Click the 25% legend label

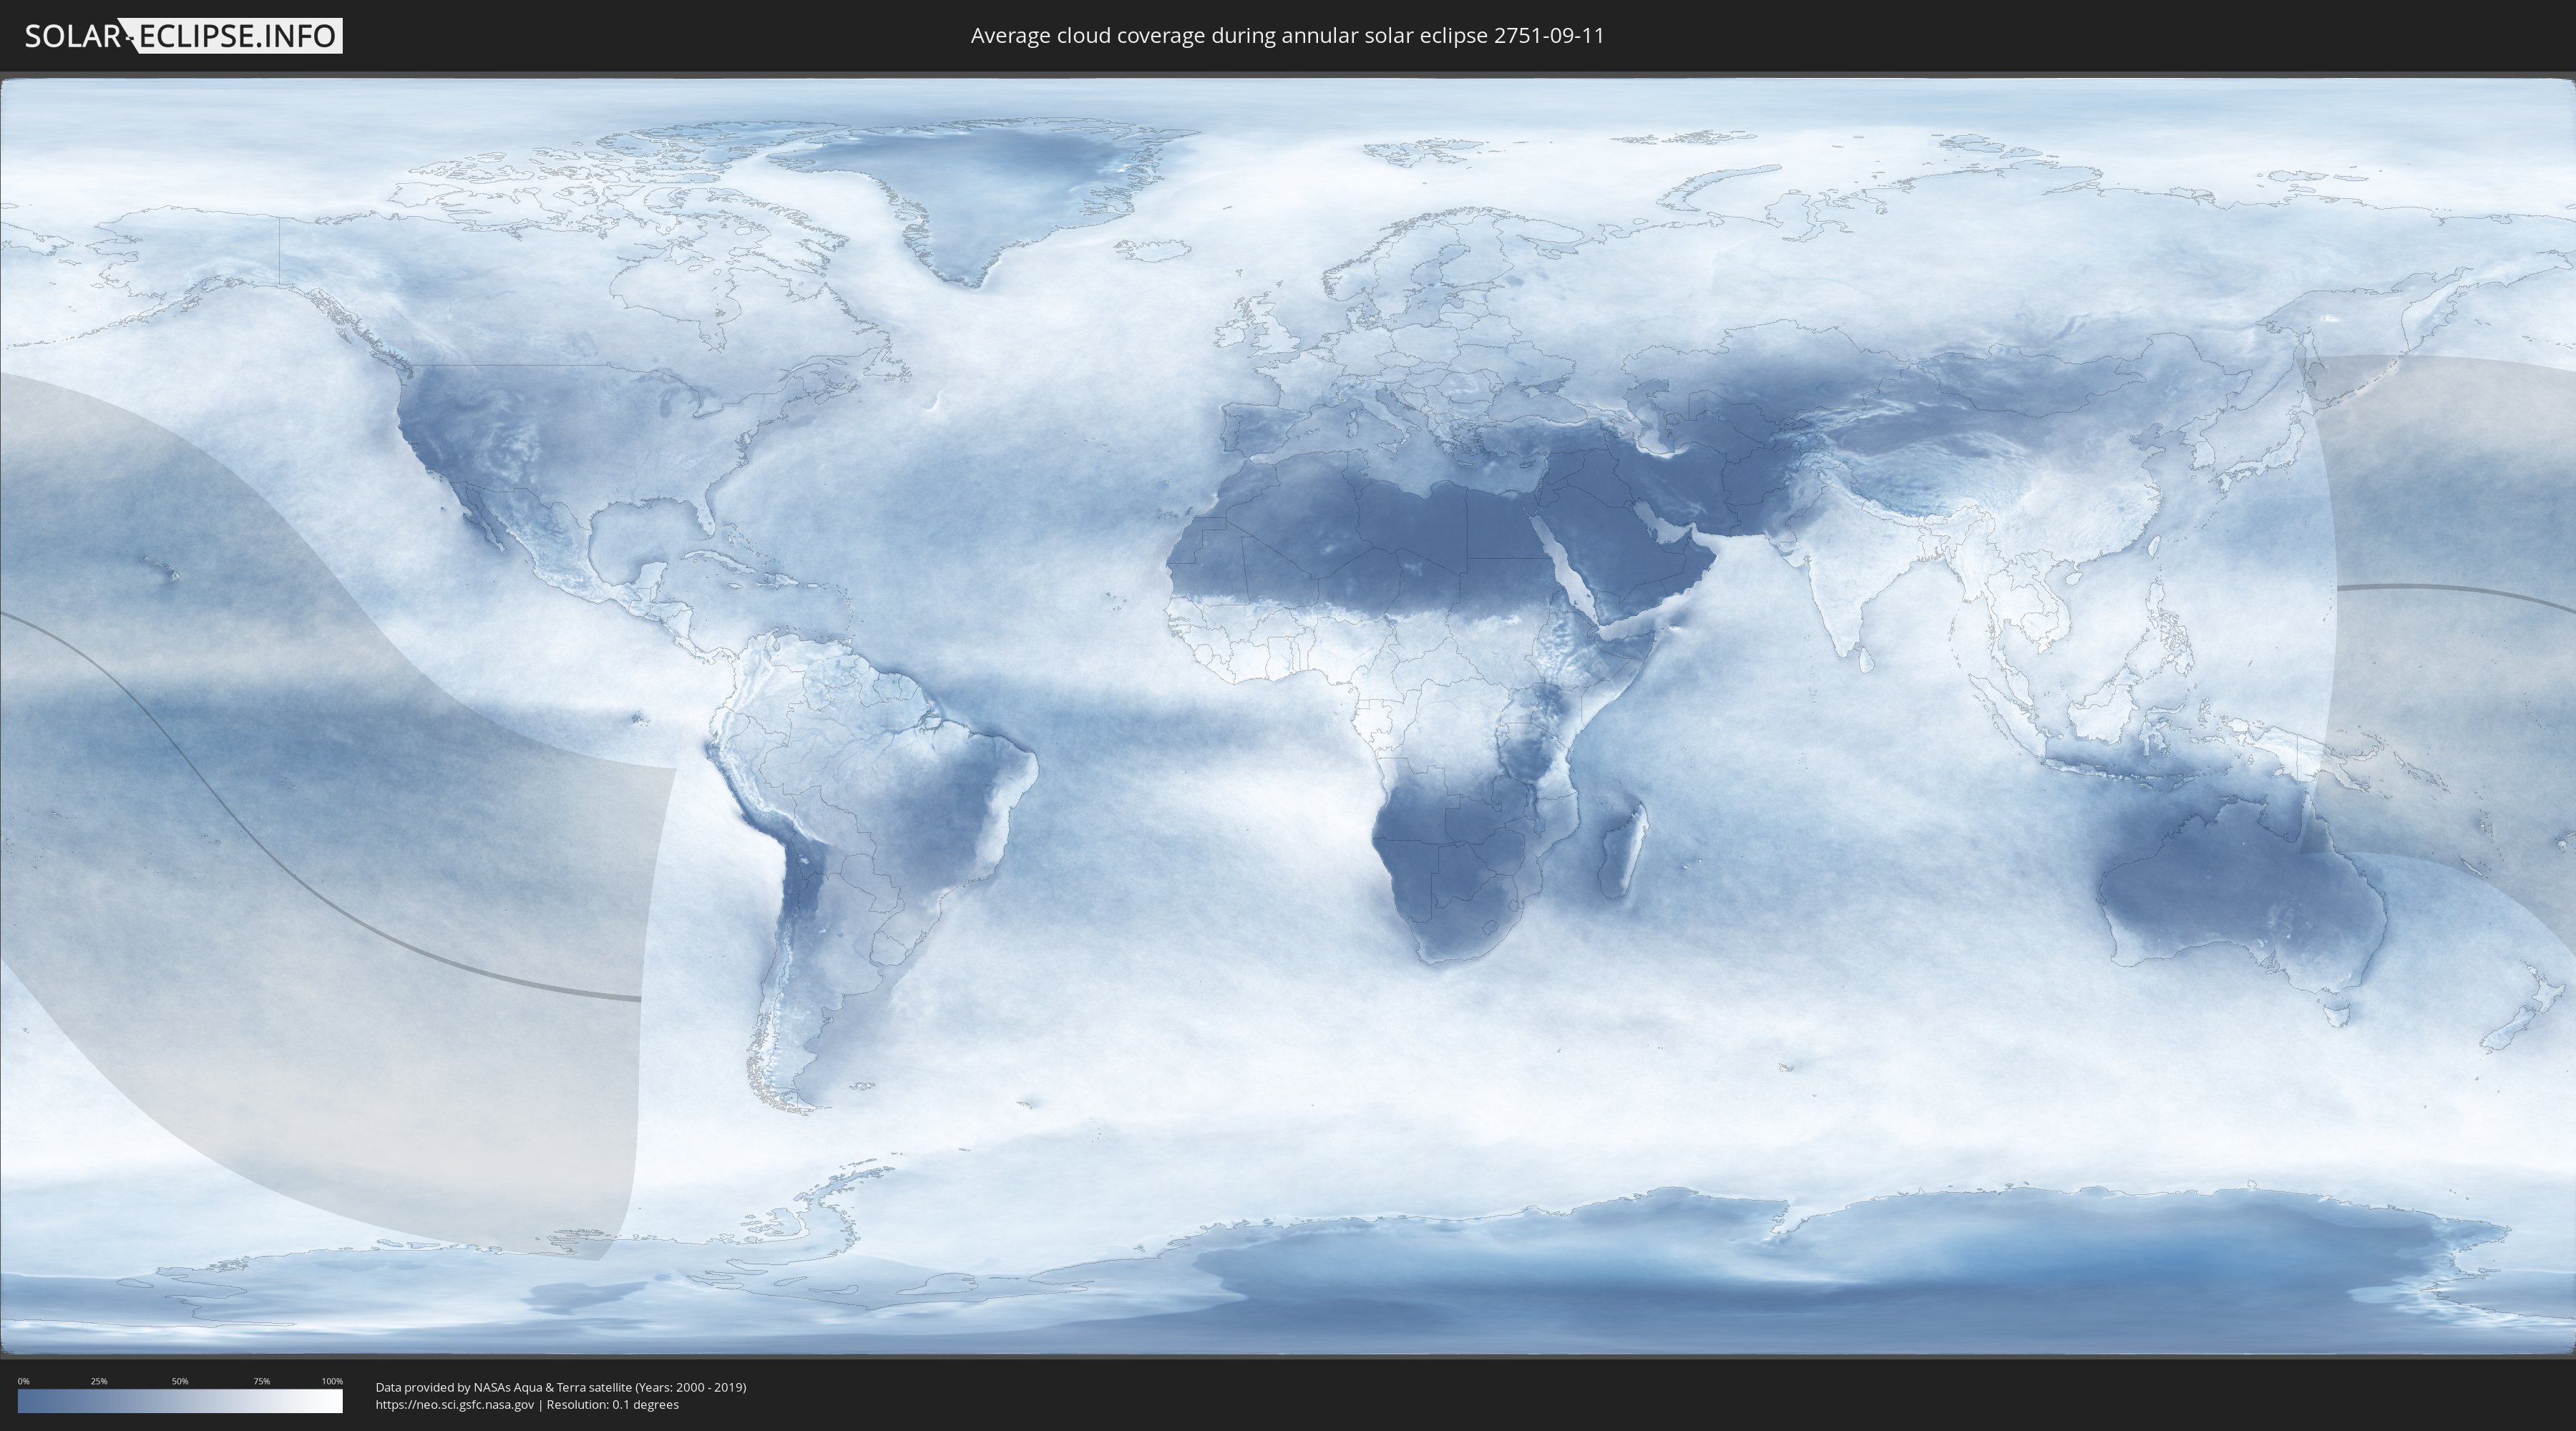(99, 1381)
